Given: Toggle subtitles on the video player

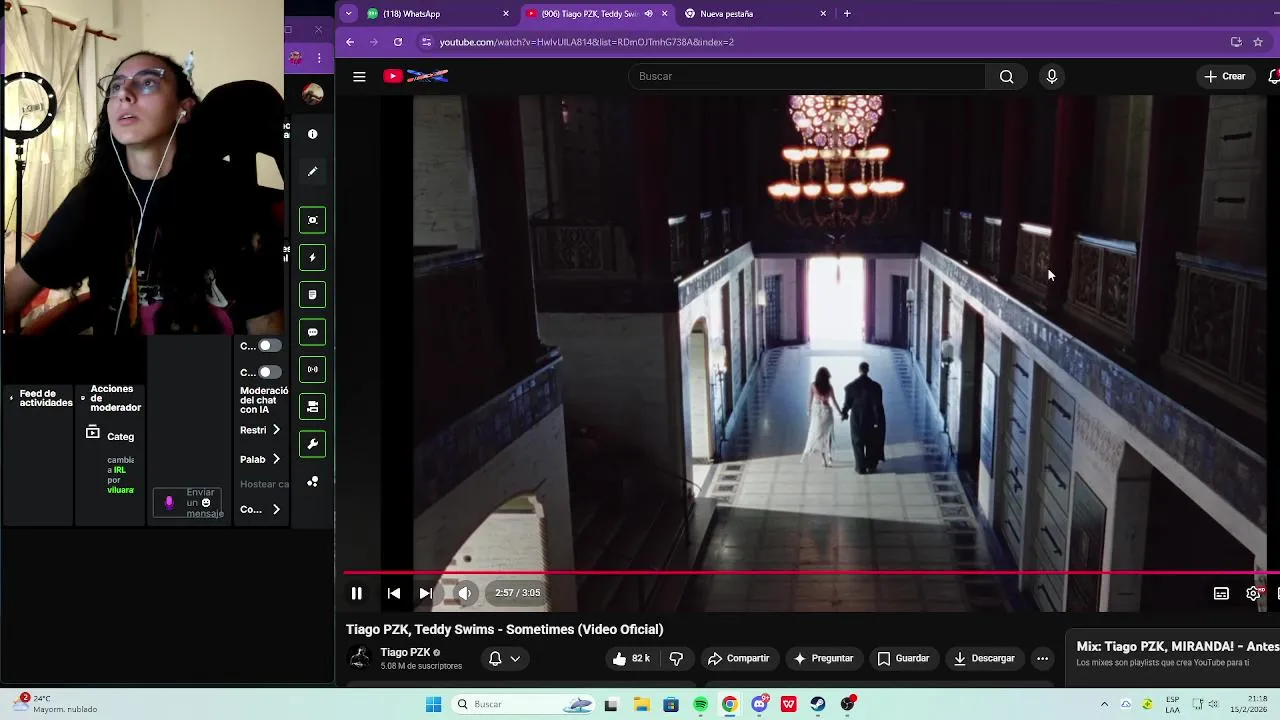Looking at the screenshot, I should 1221,593.
